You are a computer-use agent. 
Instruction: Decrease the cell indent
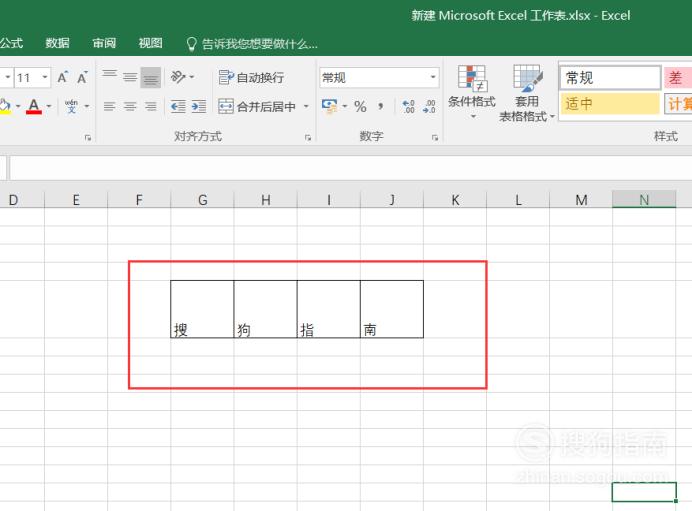click(178, 106)
